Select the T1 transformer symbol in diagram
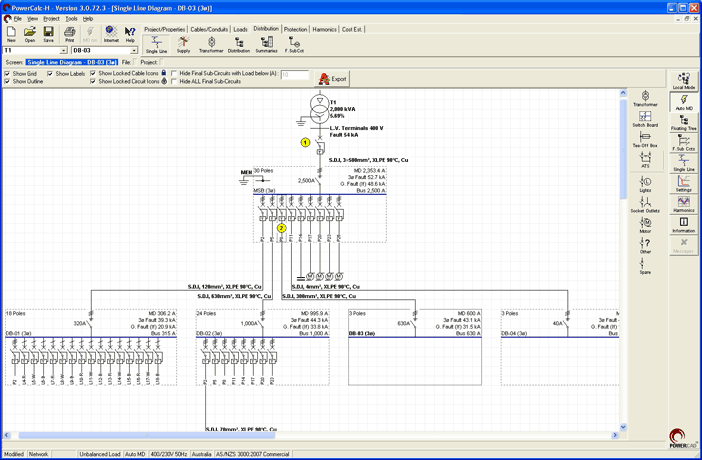Viewport: 702px width, 460px height. 319,109
